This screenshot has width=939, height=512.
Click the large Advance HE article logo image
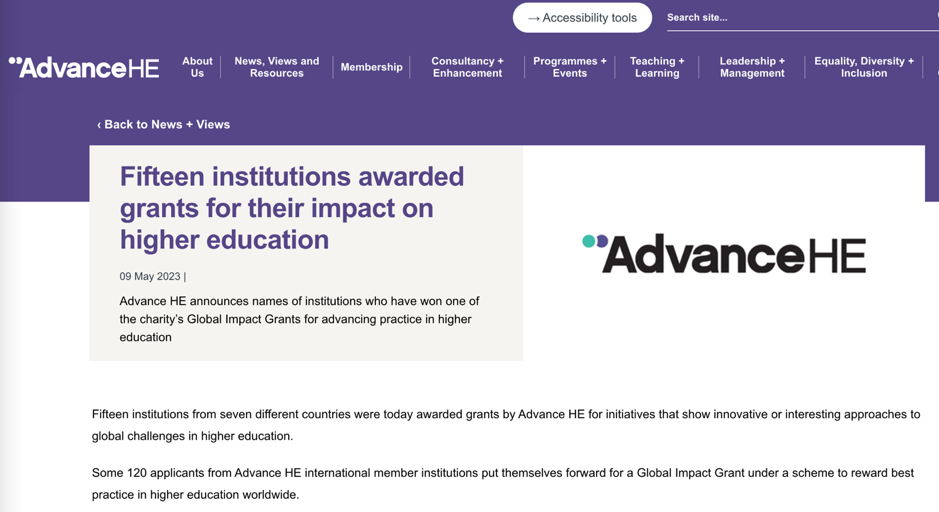coord(724,254)
